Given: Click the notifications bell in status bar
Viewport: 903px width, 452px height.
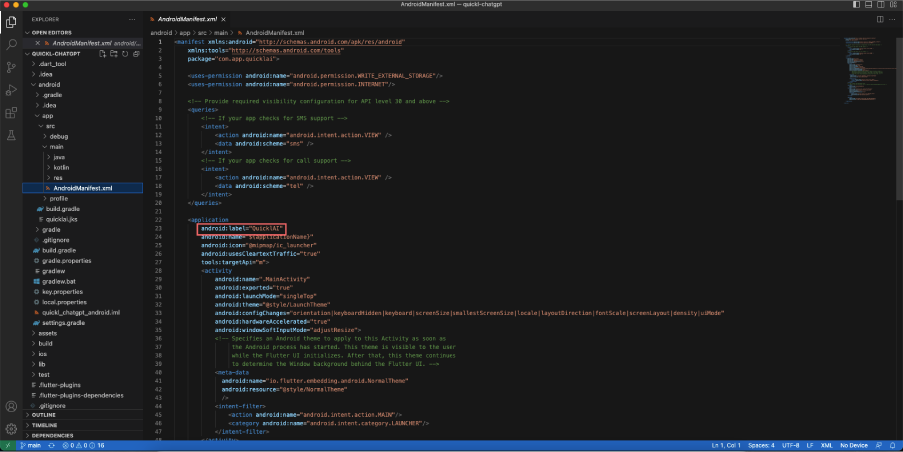Looking at the screenshot, I should (893, 445).
